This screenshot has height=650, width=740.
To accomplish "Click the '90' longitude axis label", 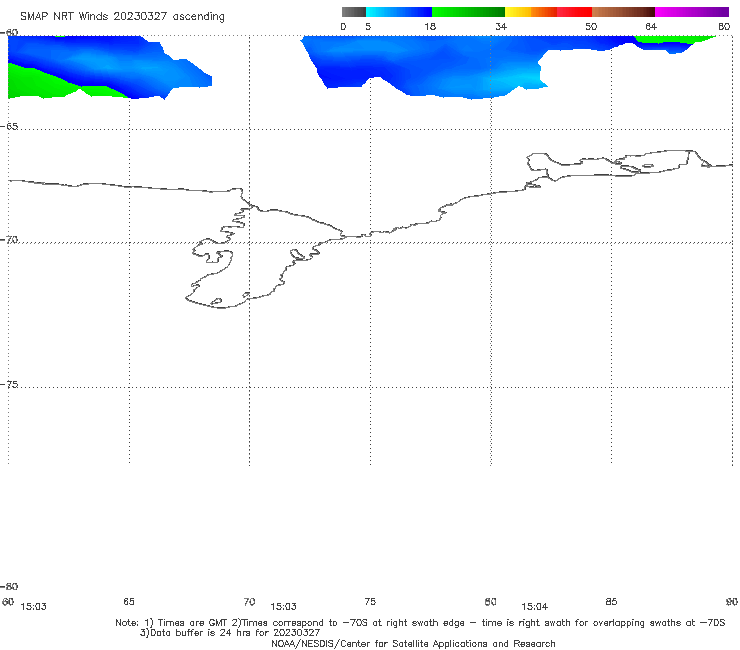I will click(x=732, y=602).
